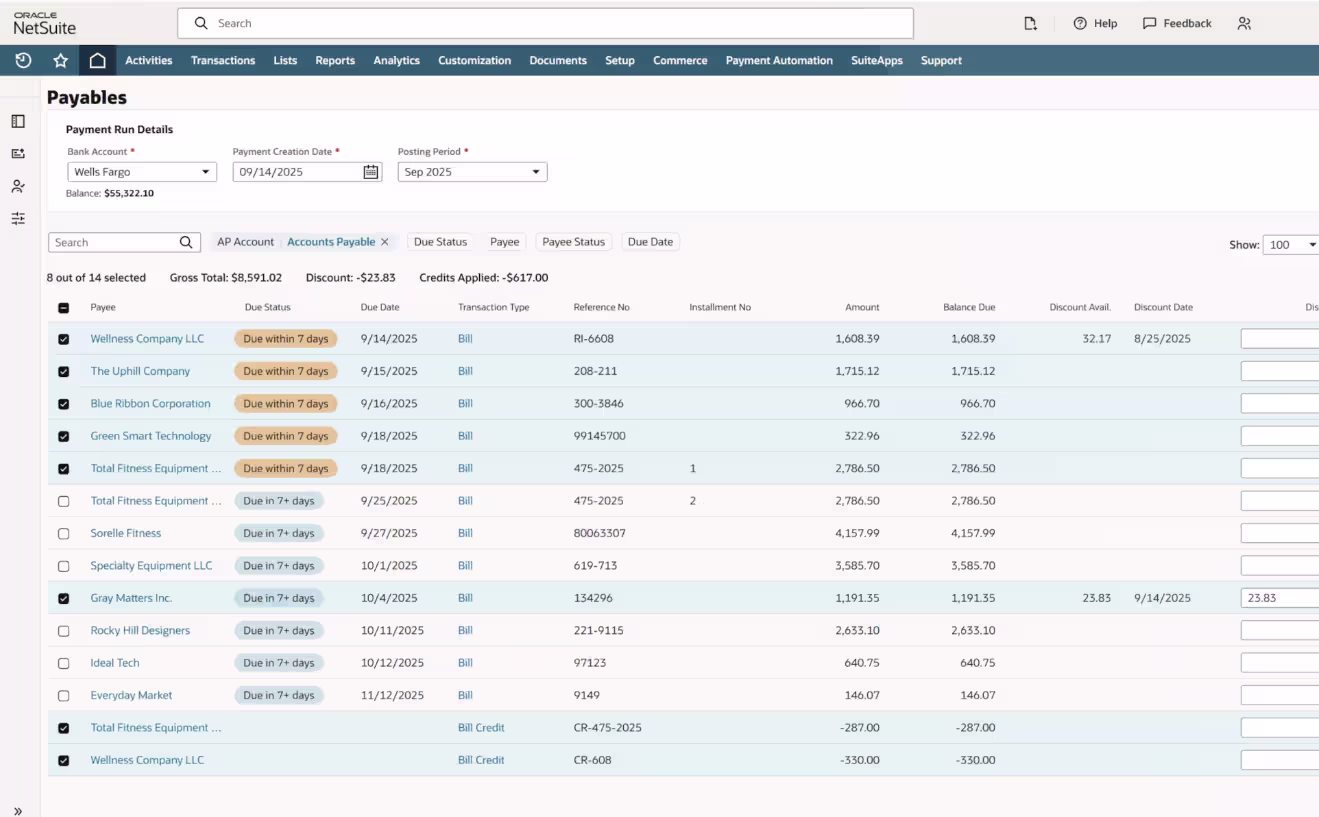
Task: Click the 32.17 discount available value
Action: tap(1097, 339)
